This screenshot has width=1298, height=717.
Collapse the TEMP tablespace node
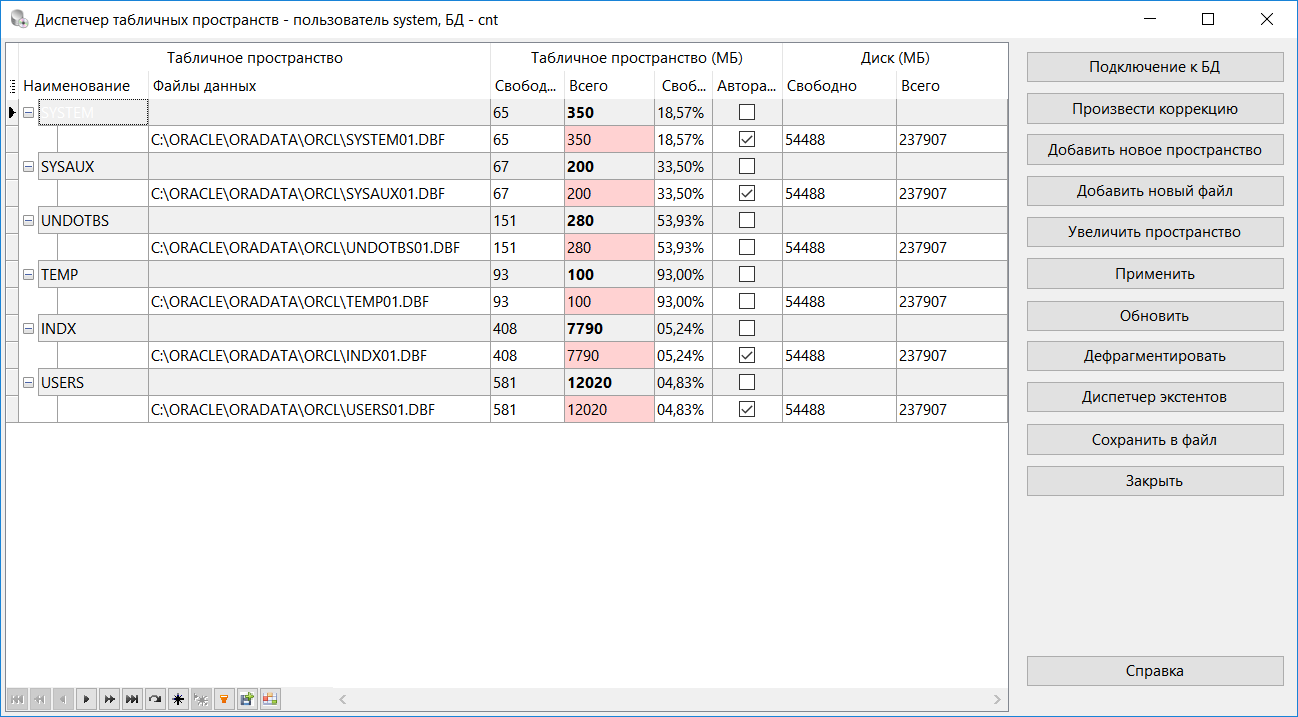click(x=28, y=275)
